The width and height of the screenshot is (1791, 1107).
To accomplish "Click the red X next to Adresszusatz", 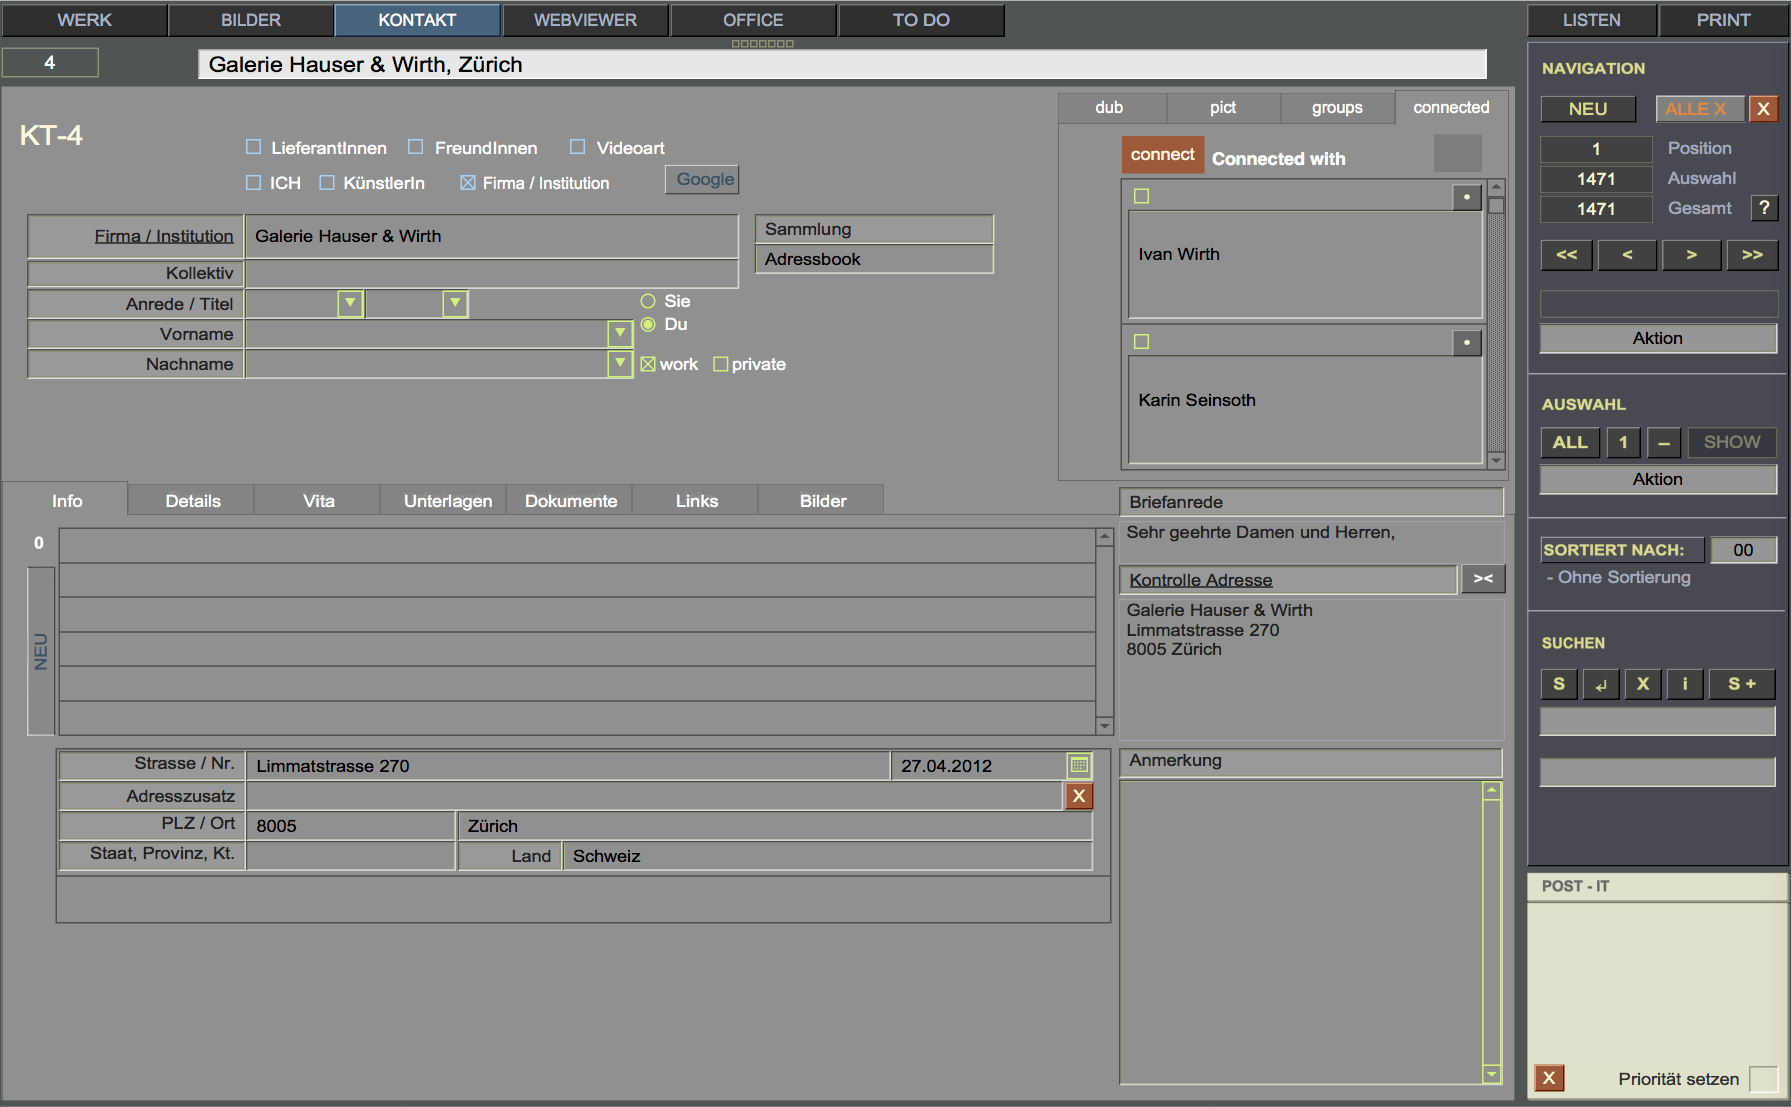I will point(1079,796).
